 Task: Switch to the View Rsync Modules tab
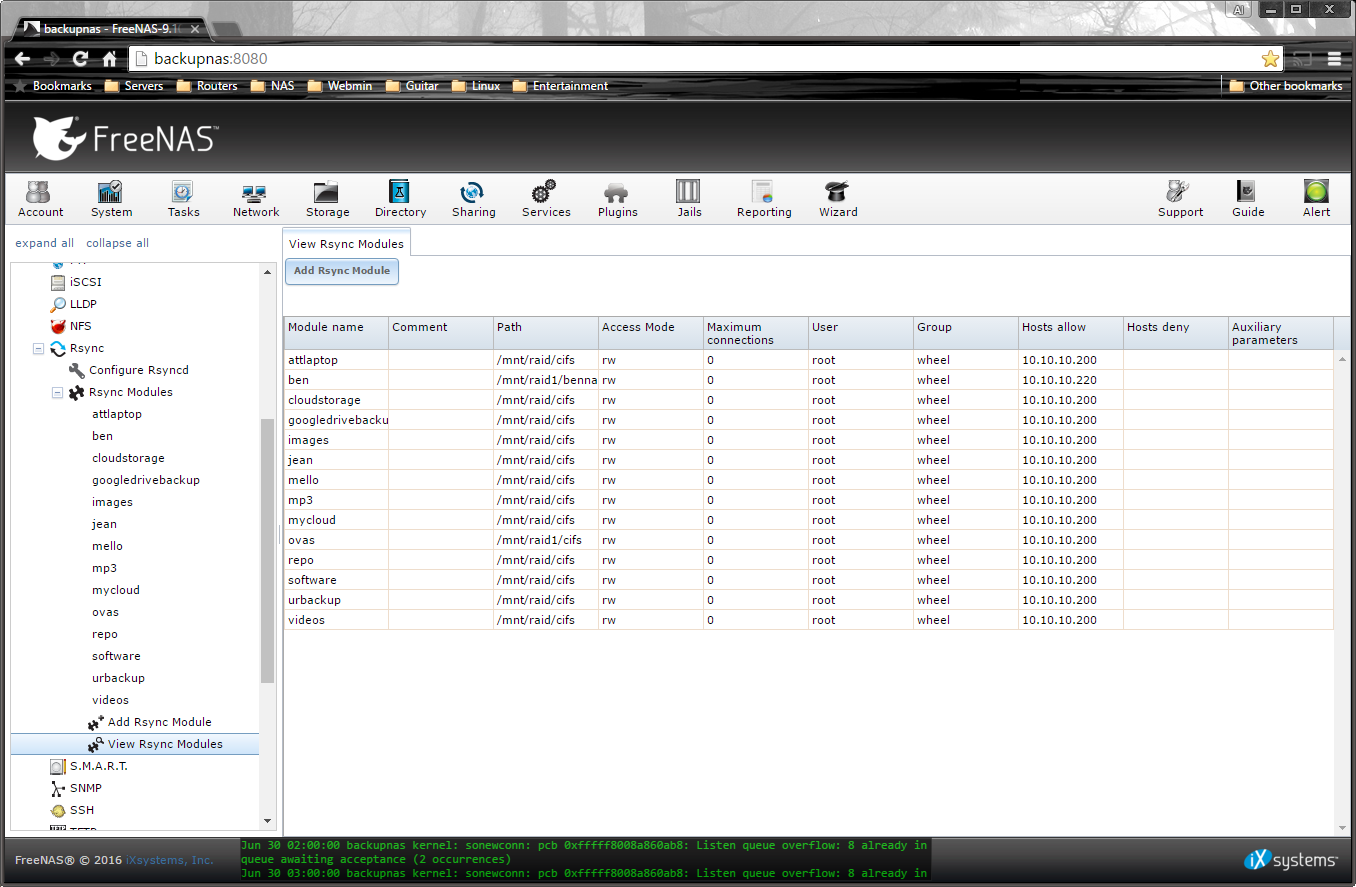point(346,244)
